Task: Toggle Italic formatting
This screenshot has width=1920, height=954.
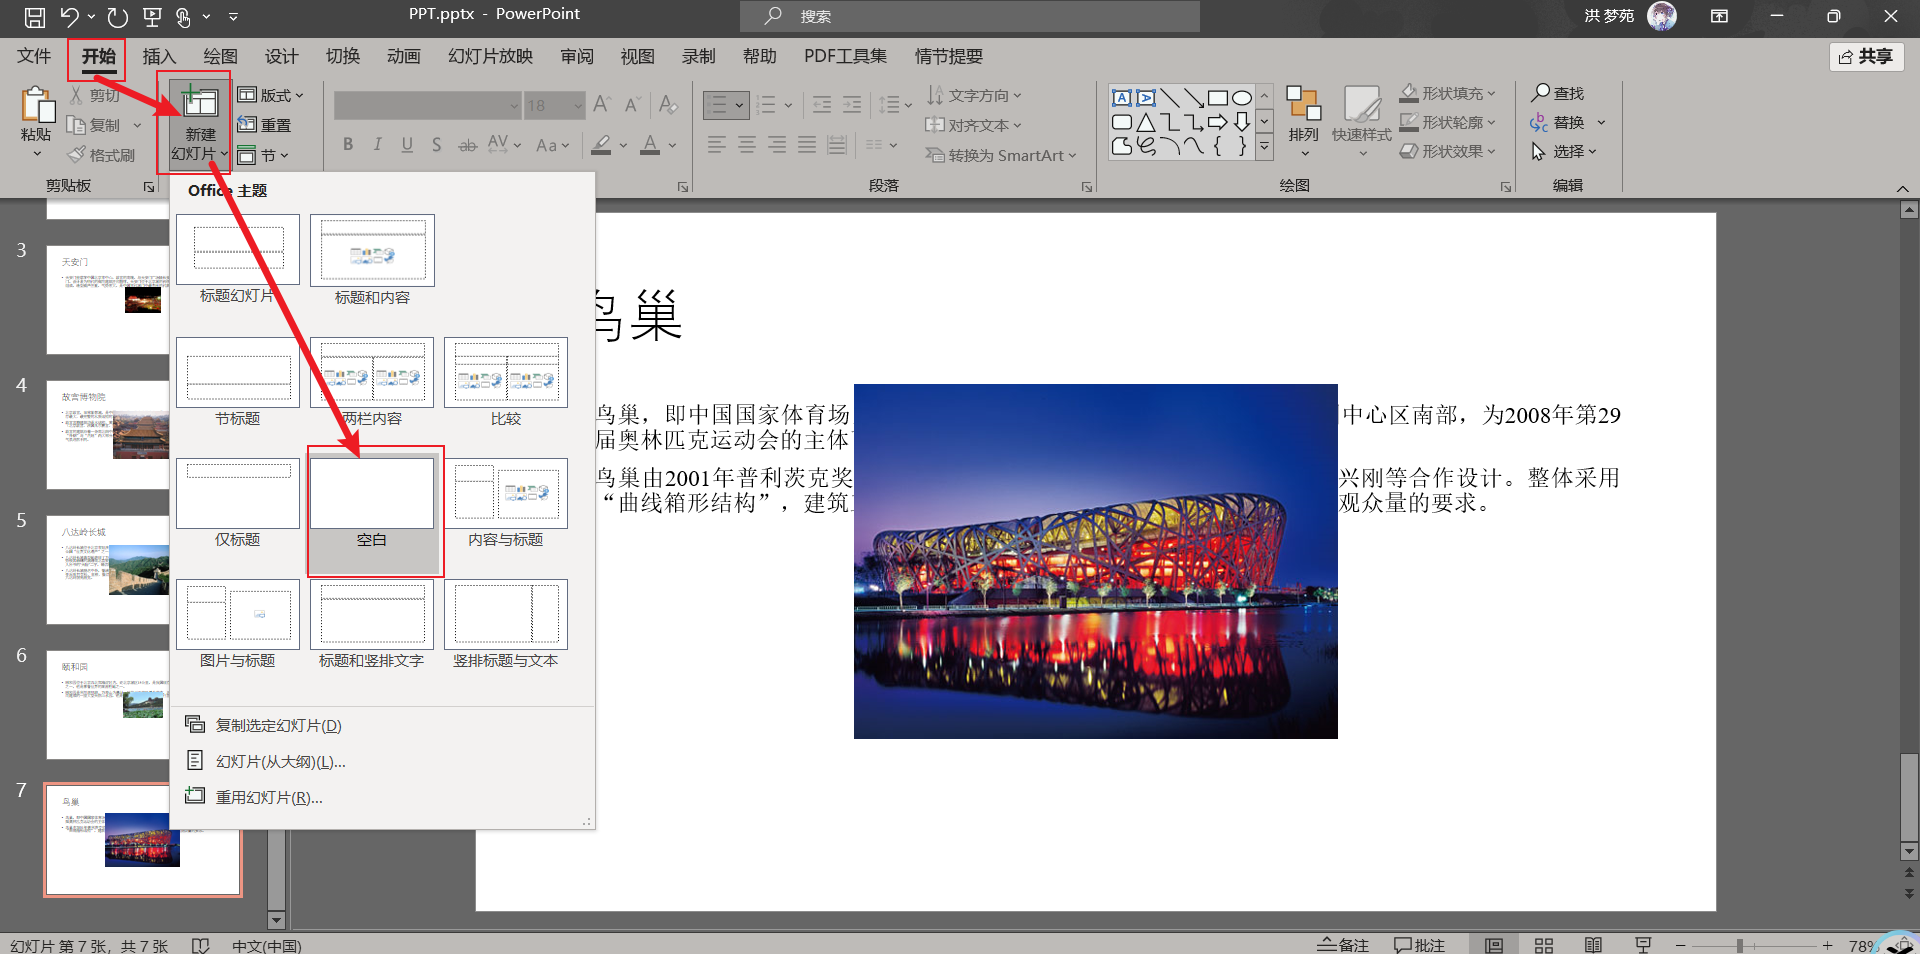Action: (x=377, y=145)
